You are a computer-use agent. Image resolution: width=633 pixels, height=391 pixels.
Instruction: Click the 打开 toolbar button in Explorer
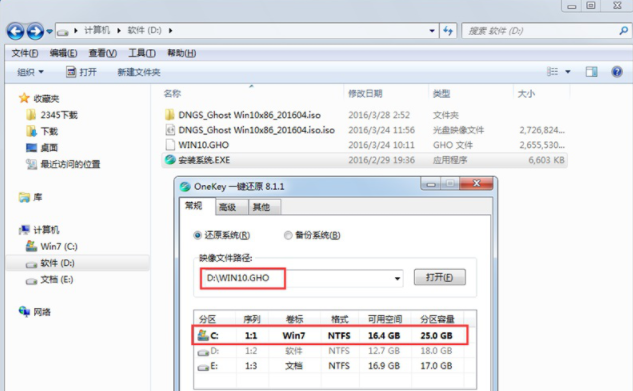point(81,72)
